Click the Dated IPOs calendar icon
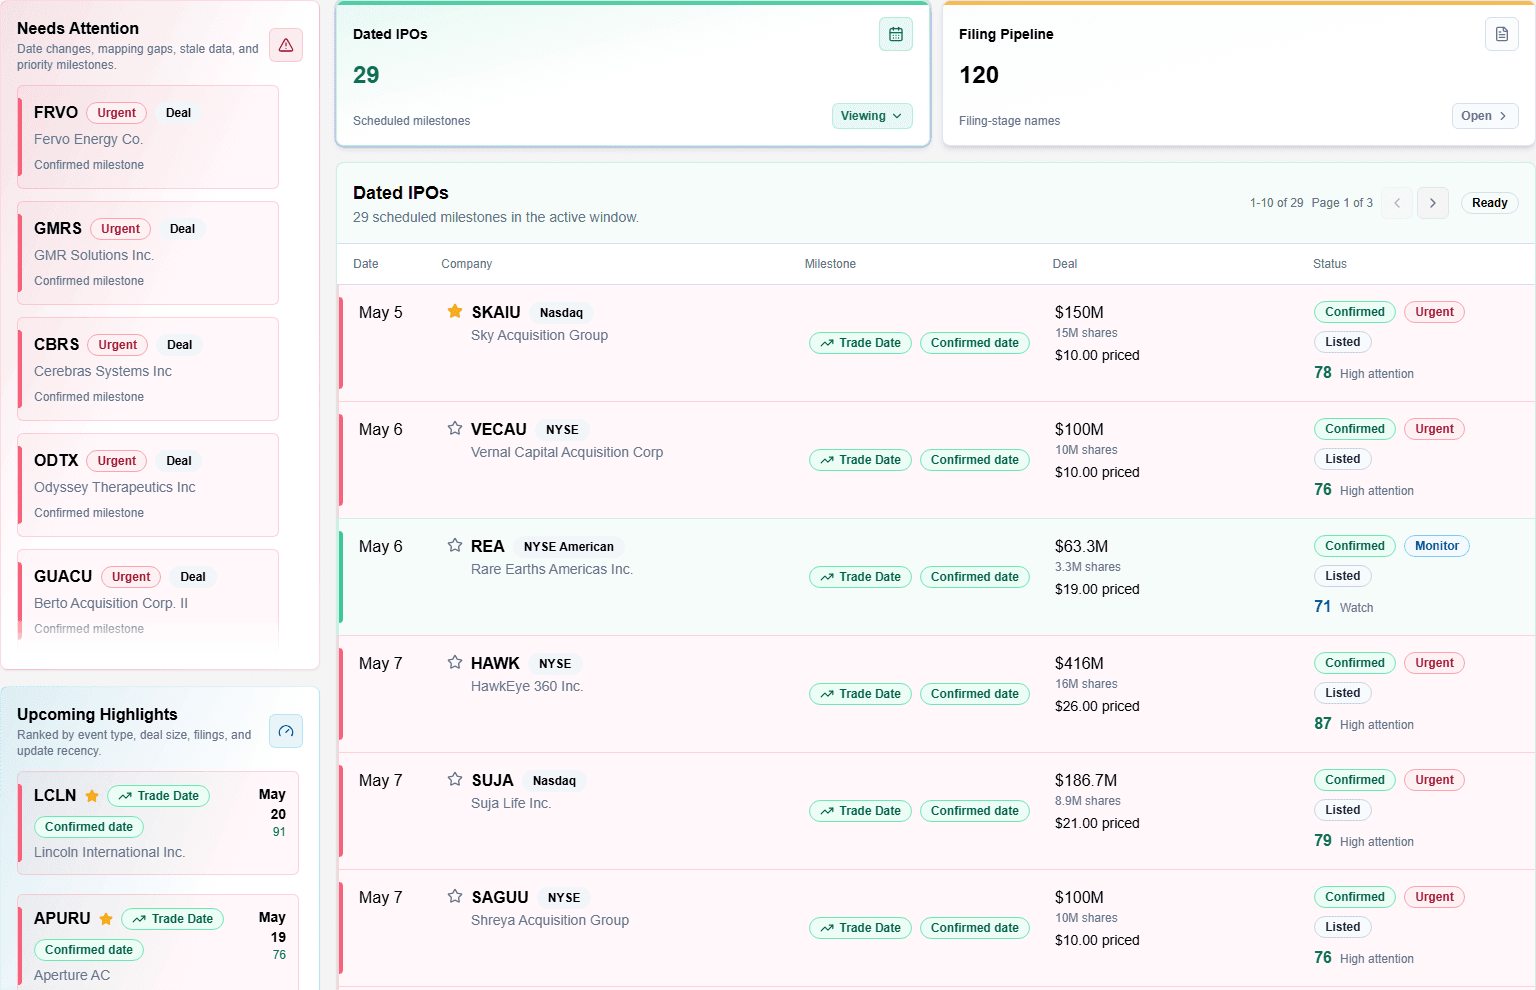Image resolution: width=1536 pixels, height=990 pixels. tap(896, 34)
